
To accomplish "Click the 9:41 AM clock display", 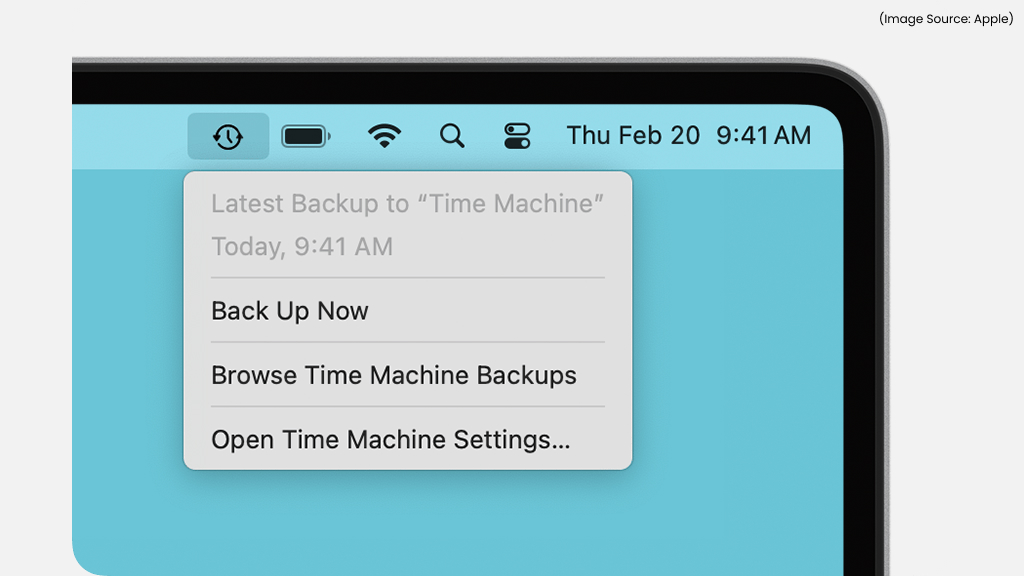I will tap(762, 135).
